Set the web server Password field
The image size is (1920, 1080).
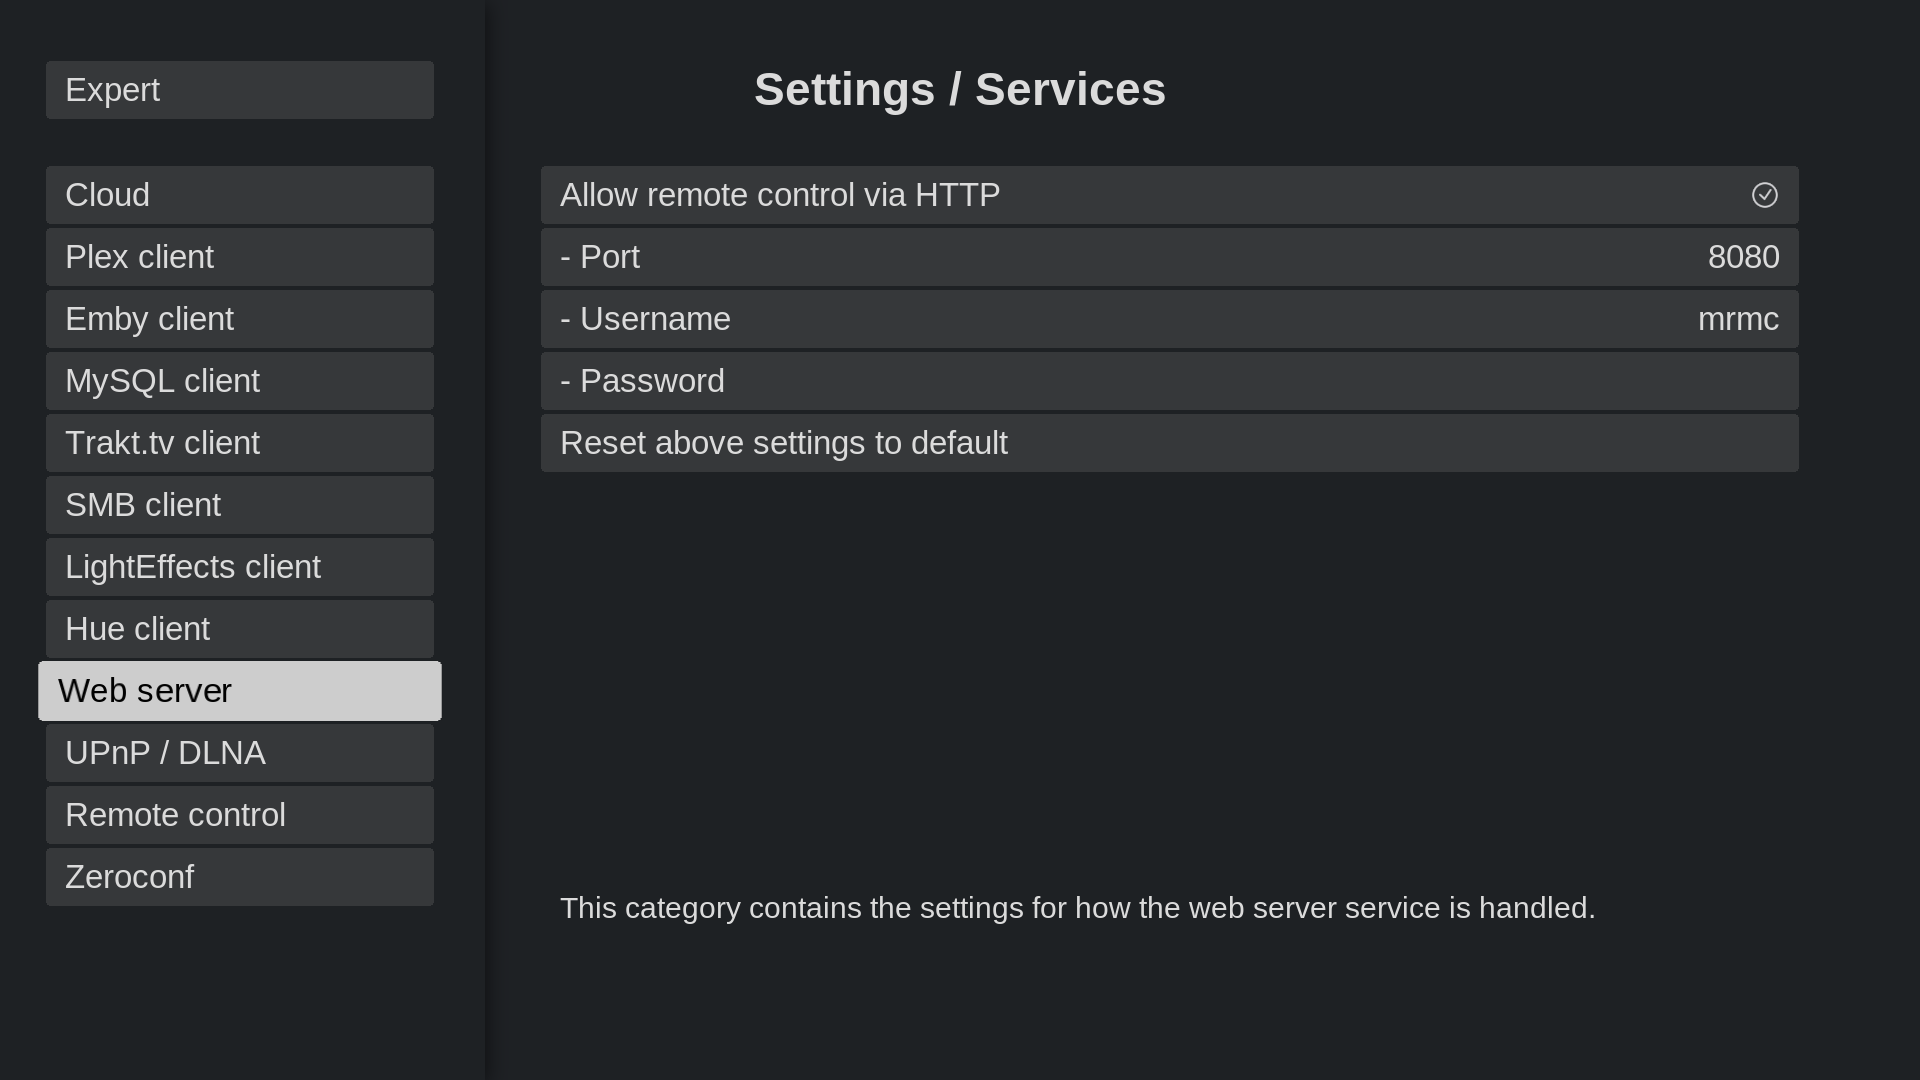(1168, 381)
